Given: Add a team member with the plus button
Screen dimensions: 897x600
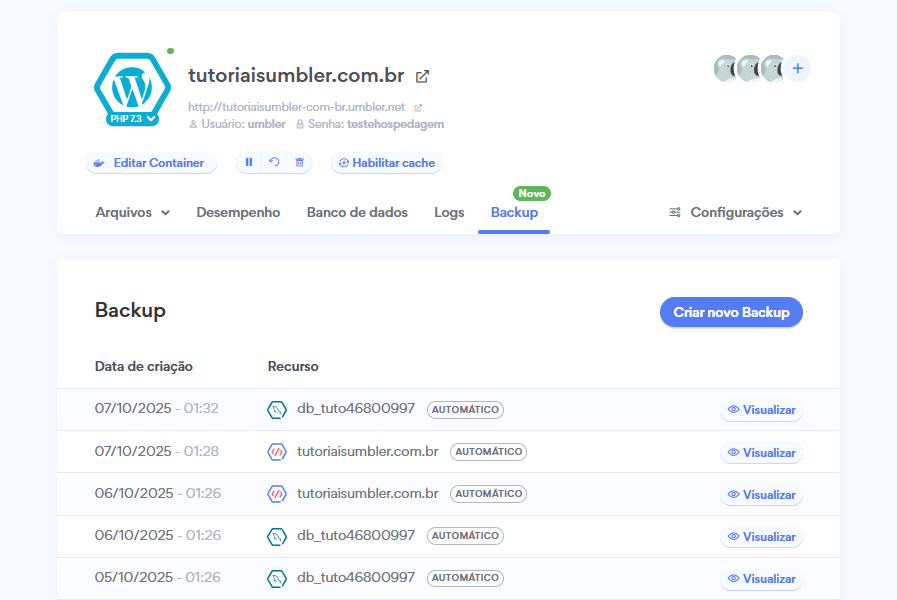Looking at the screenshot, I should point(797,68).
